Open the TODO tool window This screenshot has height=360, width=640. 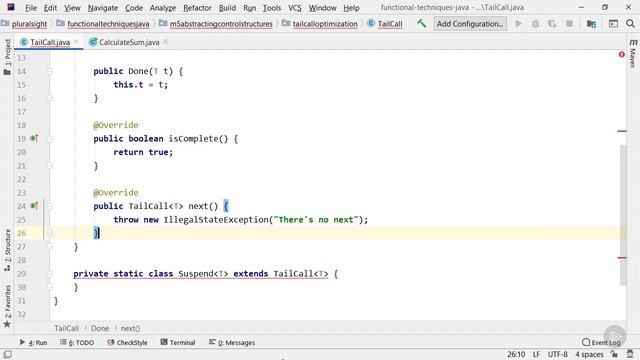pos(77,342)
